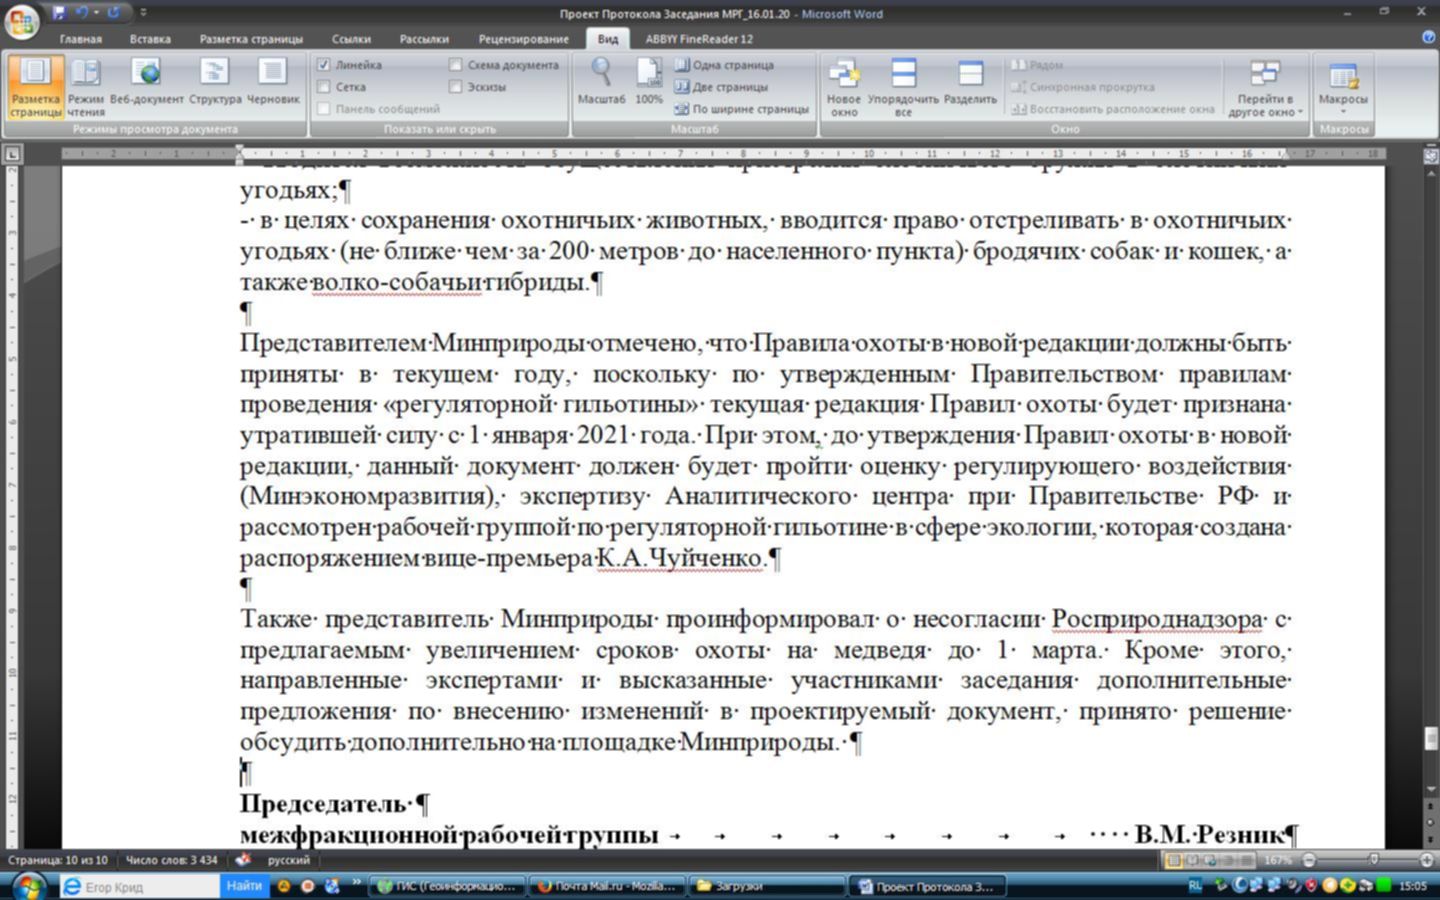Open the Ссылки ribbon tab
Image resolution: width=1440 pixels, height=900 pixels.
point(351,39)
